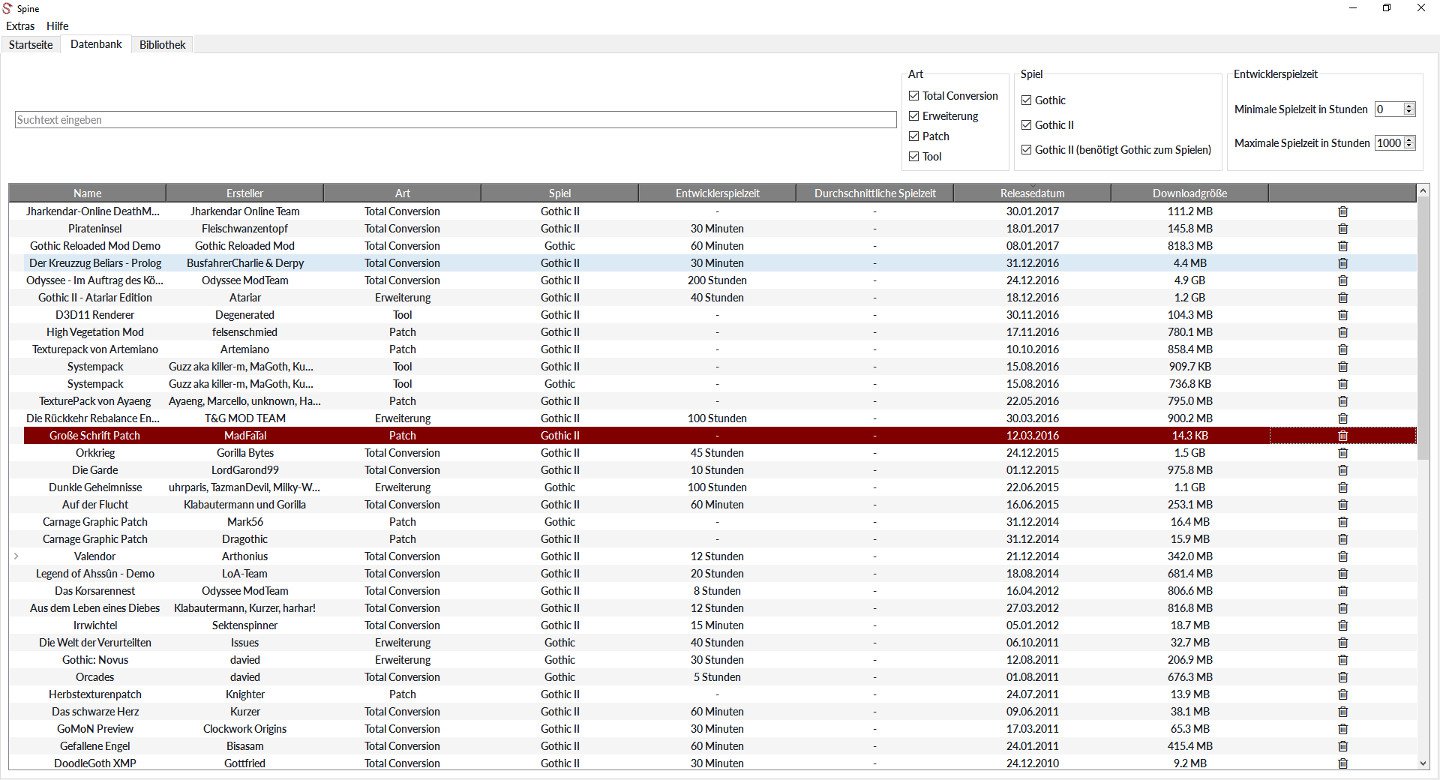Disable the Gothic II game filter
1440x780 pixels.
coord(1026,125)
